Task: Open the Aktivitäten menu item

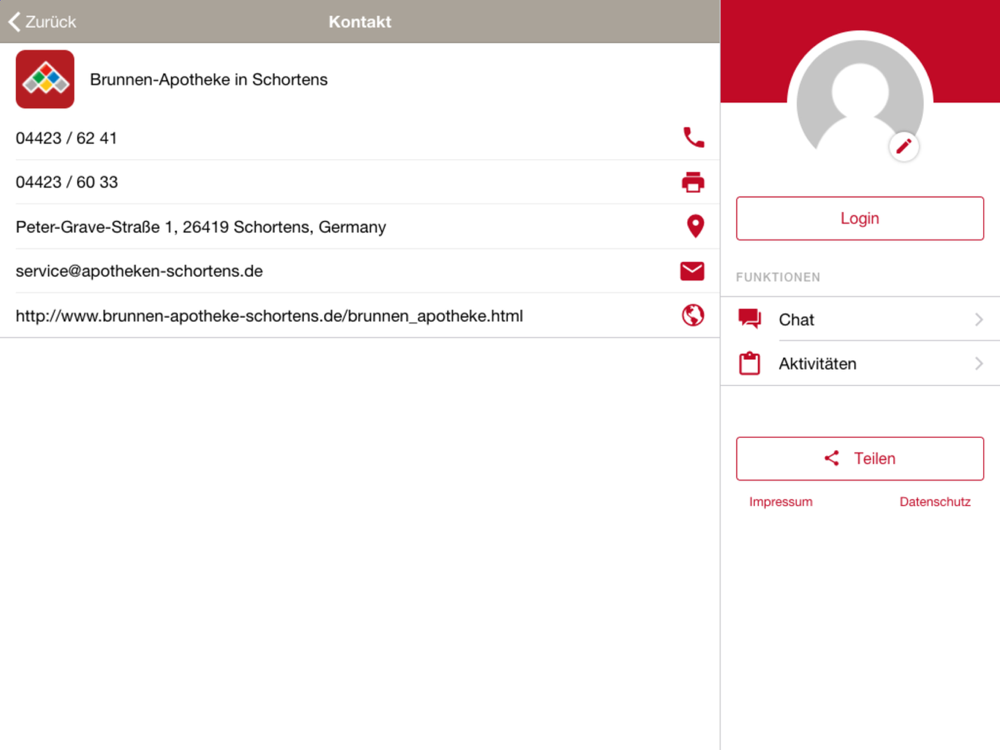Action: pyautogui.click(x=860, y=364)
